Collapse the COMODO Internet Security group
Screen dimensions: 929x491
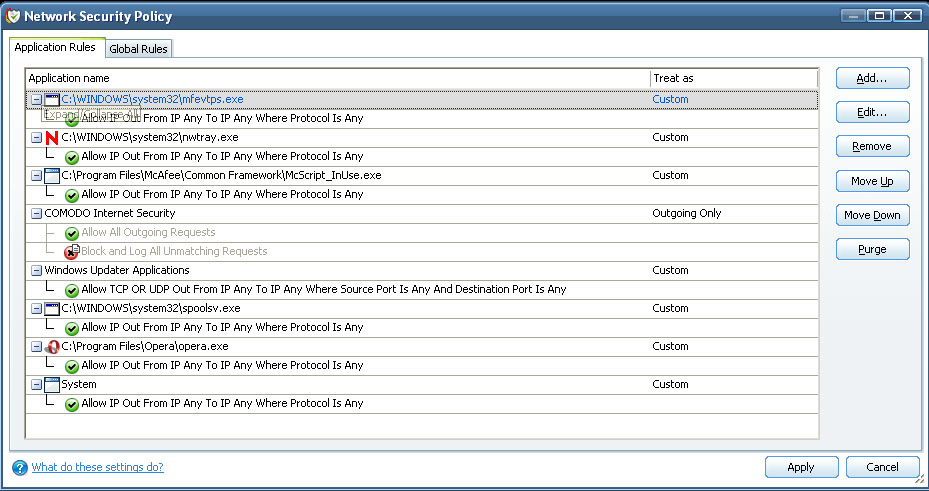tap(36, 214)
